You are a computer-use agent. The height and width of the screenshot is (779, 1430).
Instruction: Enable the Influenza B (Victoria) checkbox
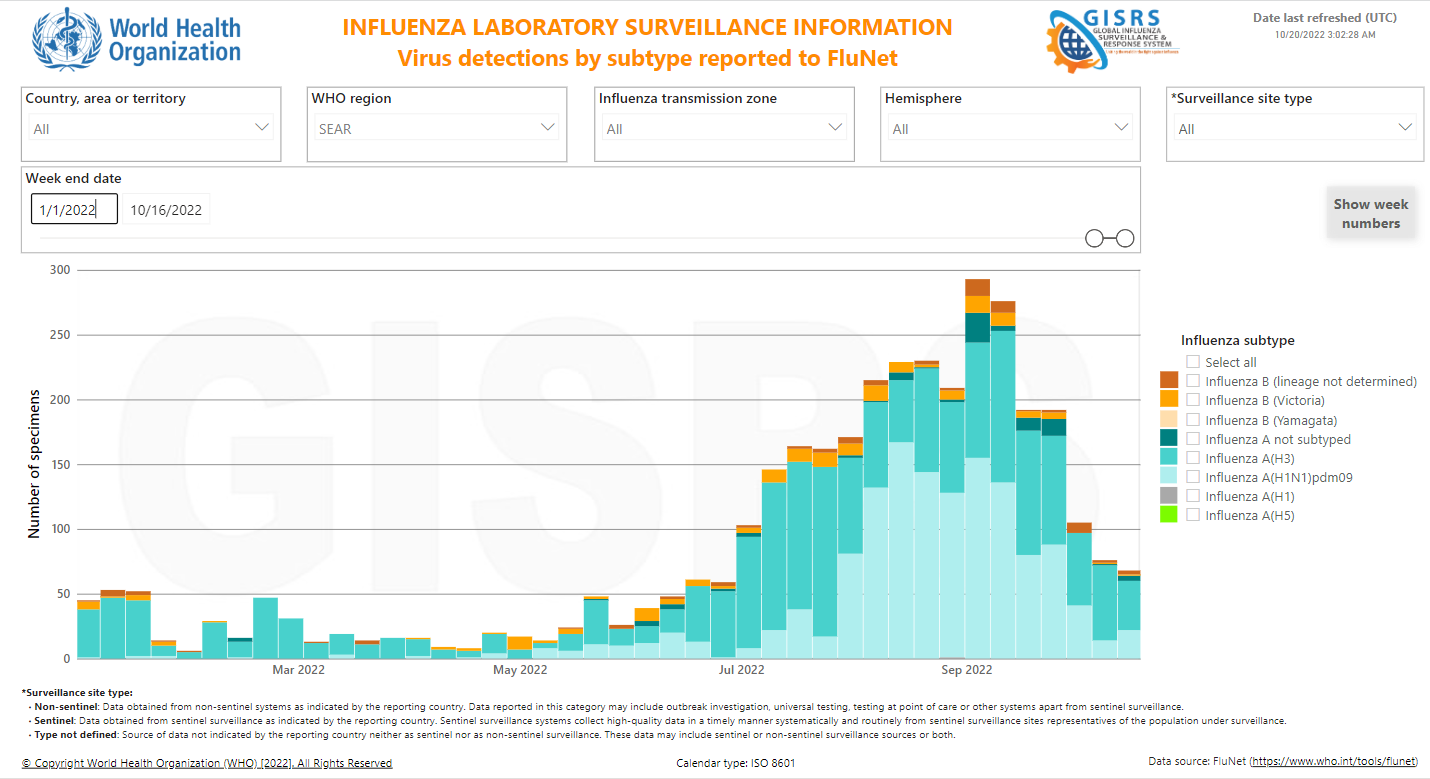tap(1193, 400)
